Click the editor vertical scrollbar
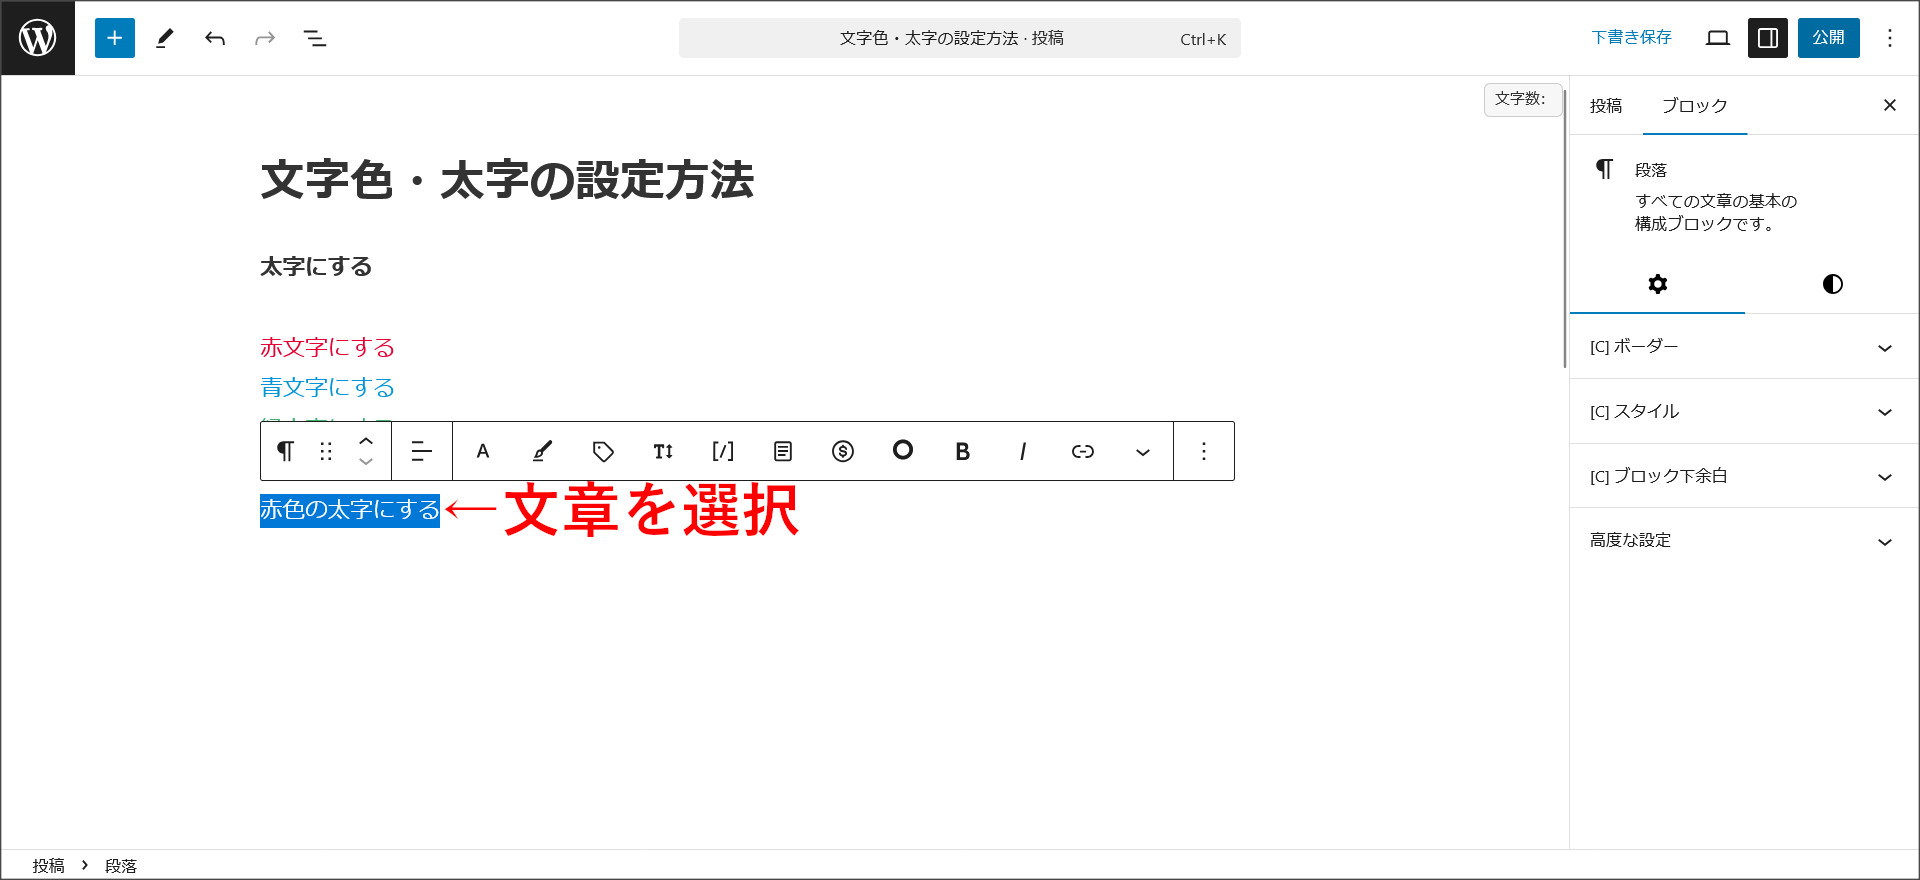This screenshot has width=1920, height=880. [1565, 230]
